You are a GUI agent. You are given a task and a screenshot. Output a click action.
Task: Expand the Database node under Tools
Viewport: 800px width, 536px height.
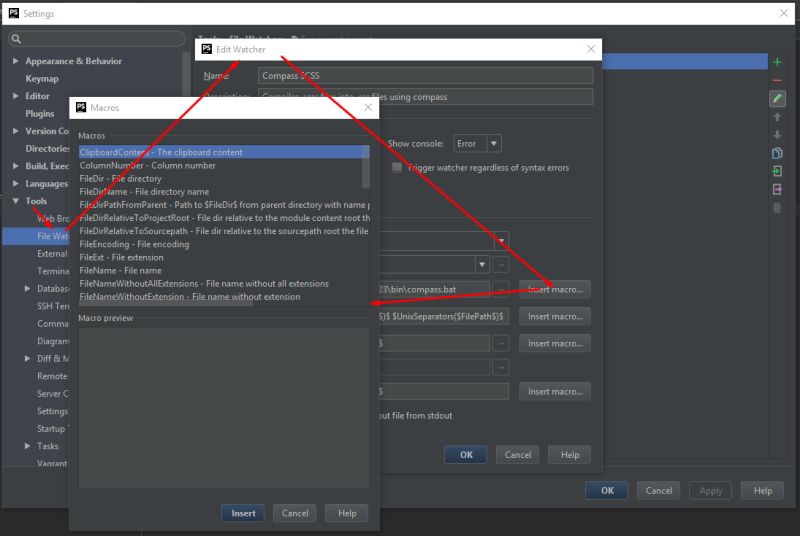pos(28,289)
